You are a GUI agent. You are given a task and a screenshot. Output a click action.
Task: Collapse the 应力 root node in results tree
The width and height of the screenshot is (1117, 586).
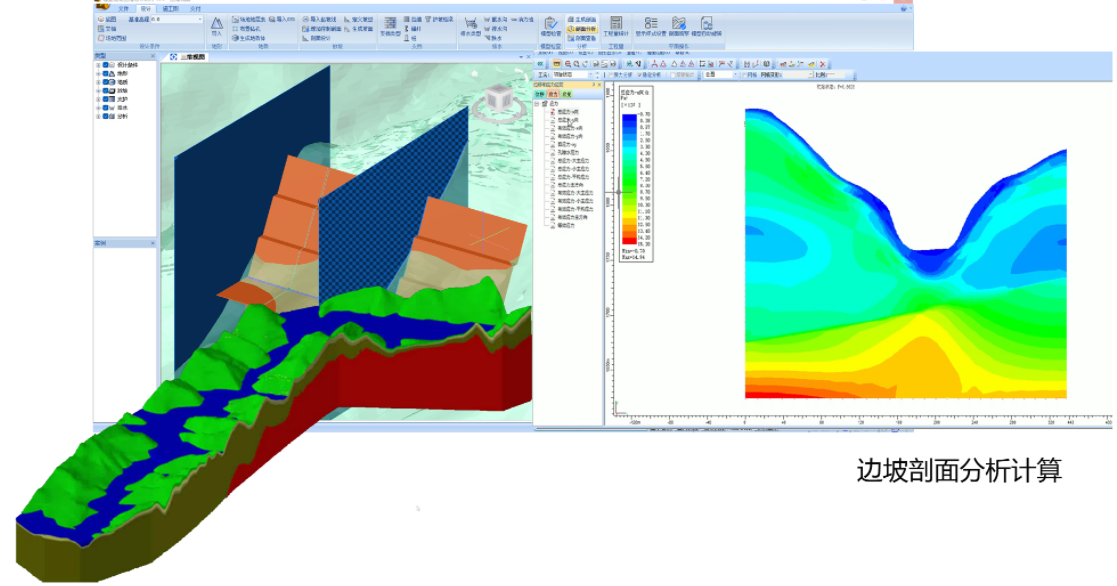click(x=537, y=103)
